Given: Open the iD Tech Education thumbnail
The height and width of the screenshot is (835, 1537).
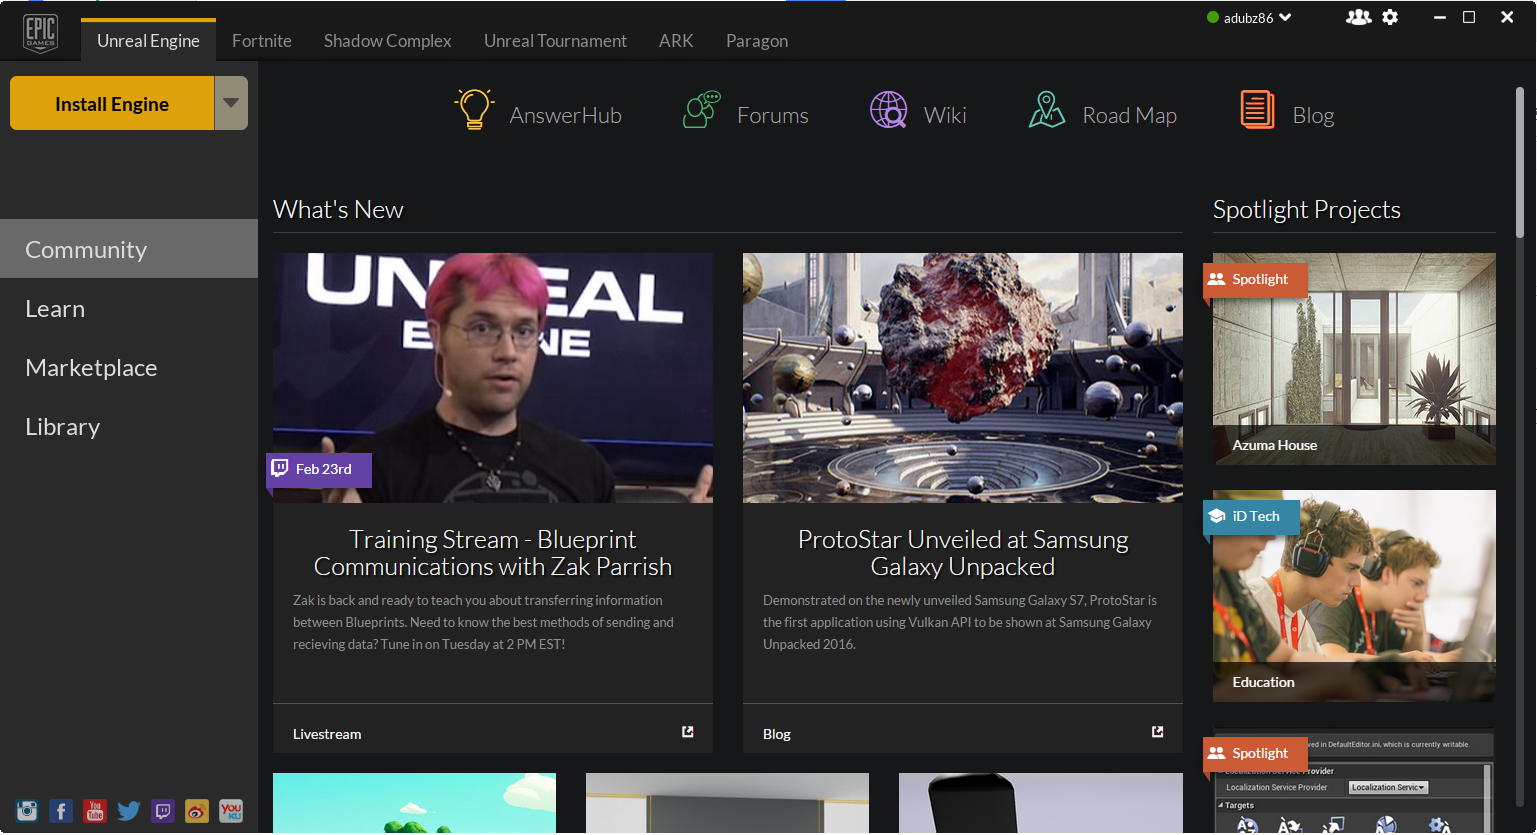Looking at the screenshot, I should (1354, 595).
